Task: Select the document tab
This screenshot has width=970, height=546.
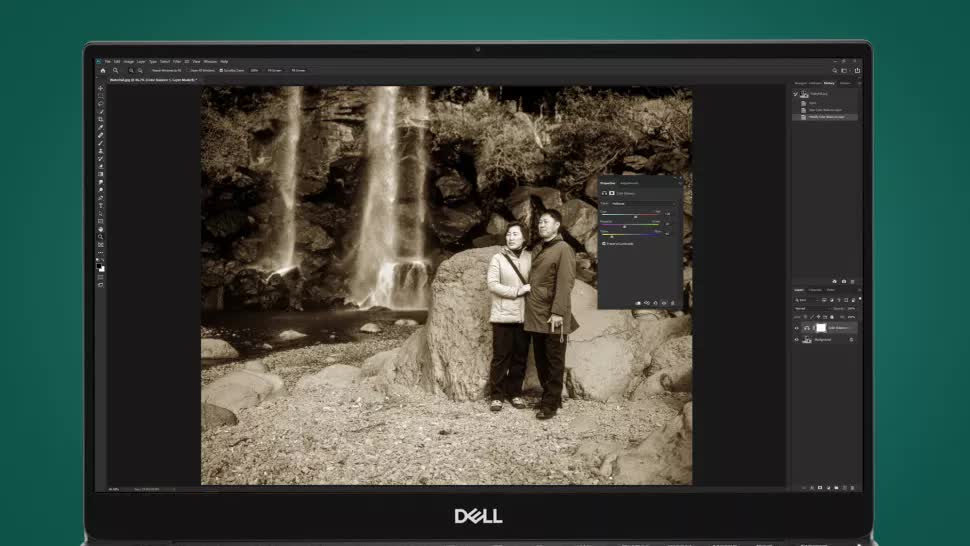Action: (x=153, y=80)
